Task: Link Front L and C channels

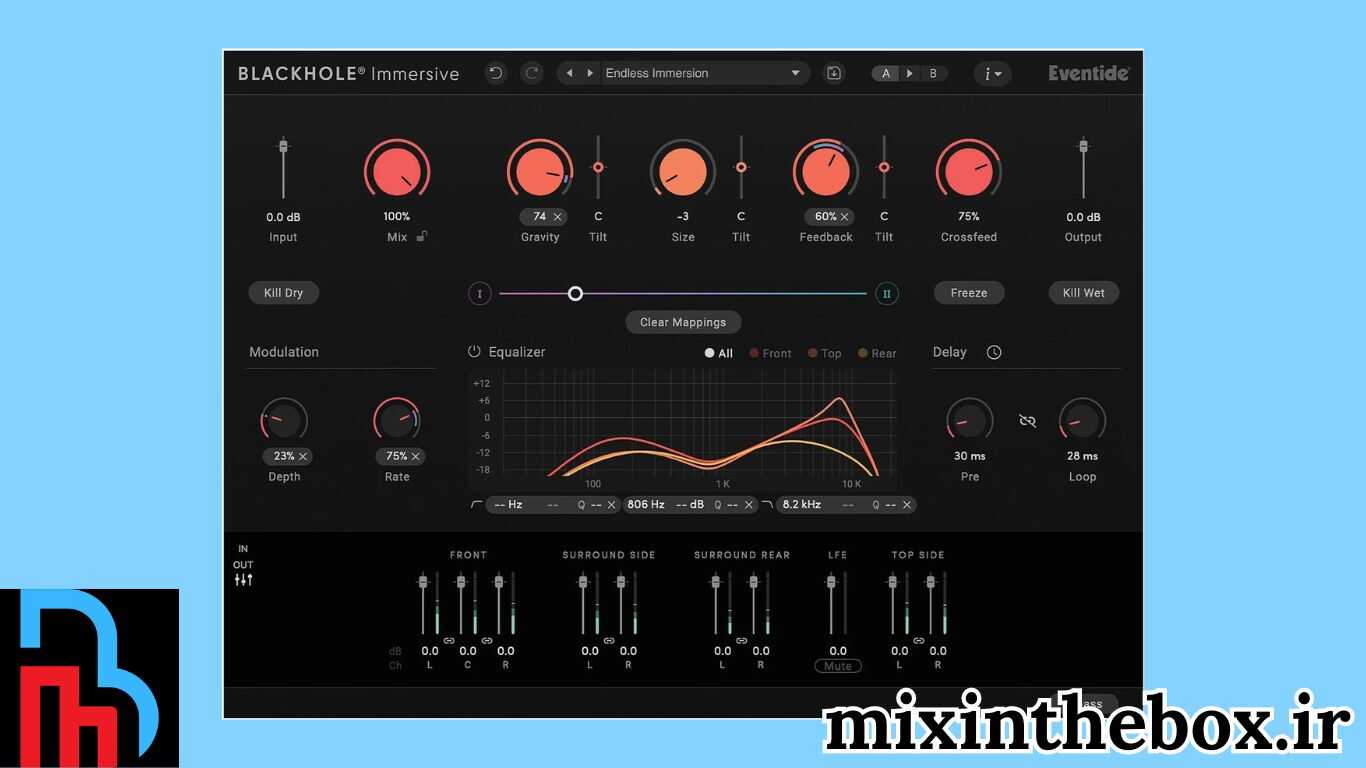Action: click(449, 640)
